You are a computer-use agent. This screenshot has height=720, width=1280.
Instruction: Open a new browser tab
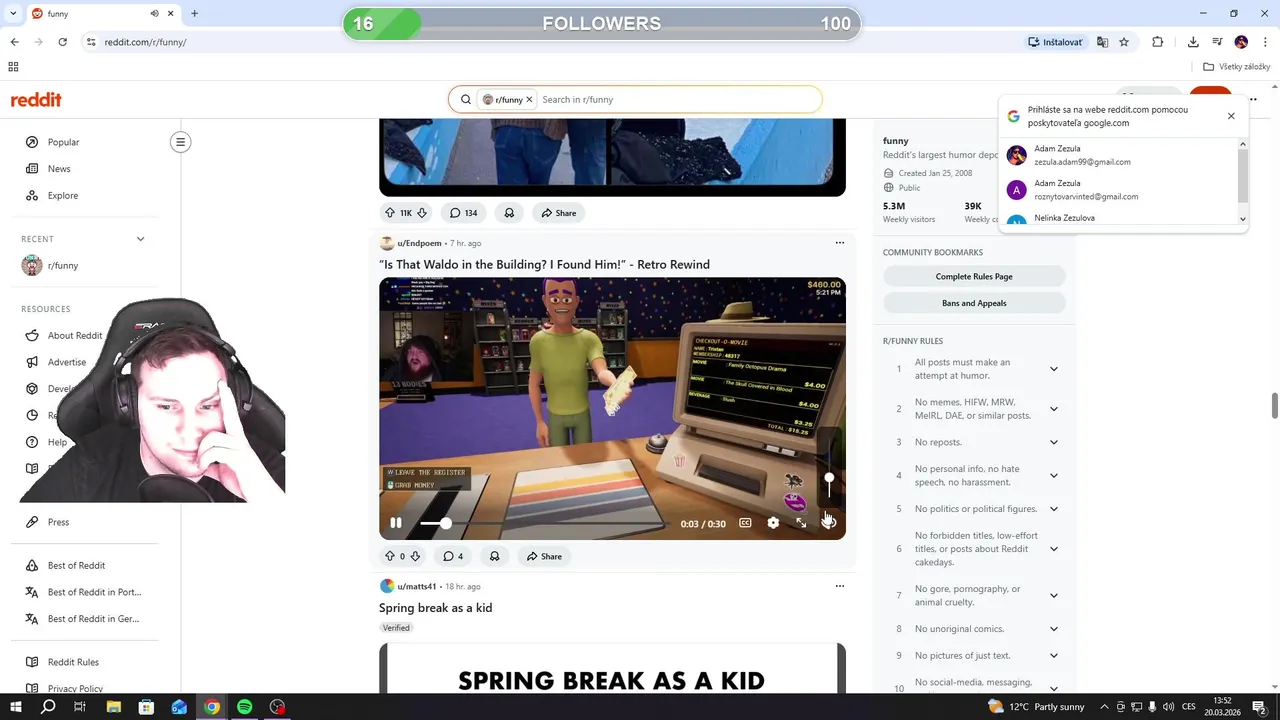[x=194, y=14]
